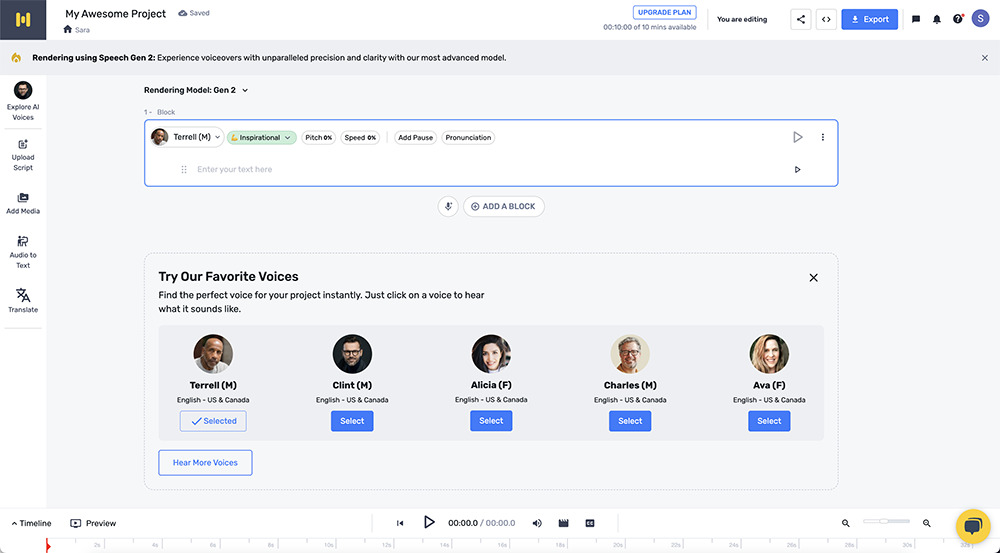Click the embed code icon
The height and width of the screenshot is (553, 1000).
(x=826, y=19)
